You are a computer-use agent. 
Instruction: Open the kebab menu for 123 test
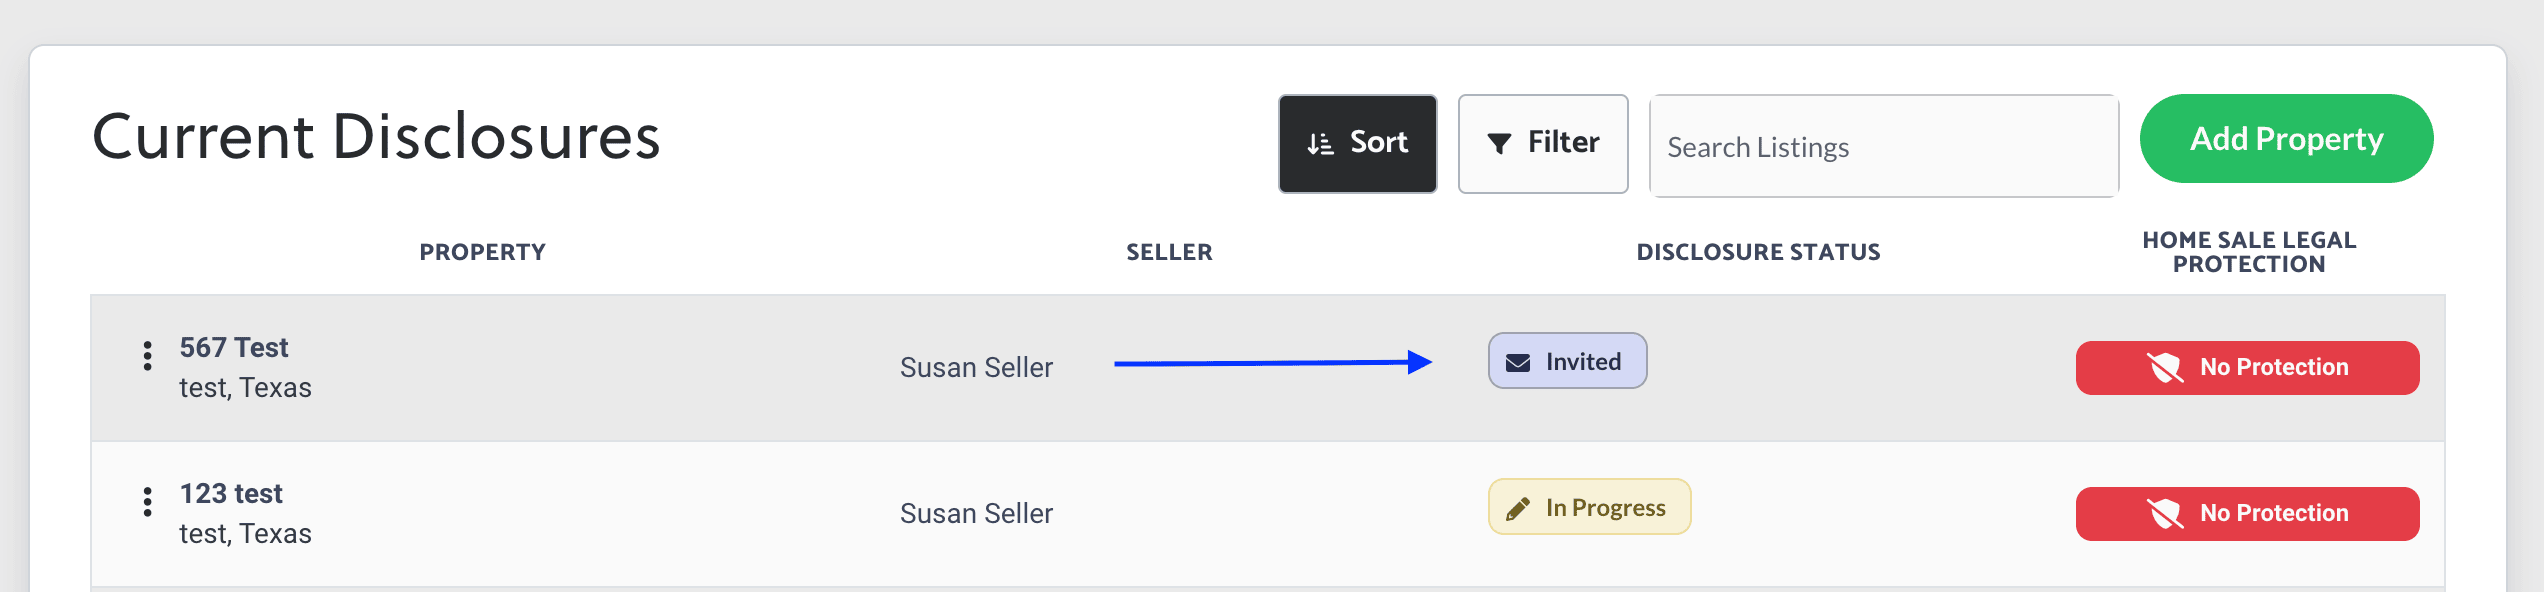(x=148, y=502)
